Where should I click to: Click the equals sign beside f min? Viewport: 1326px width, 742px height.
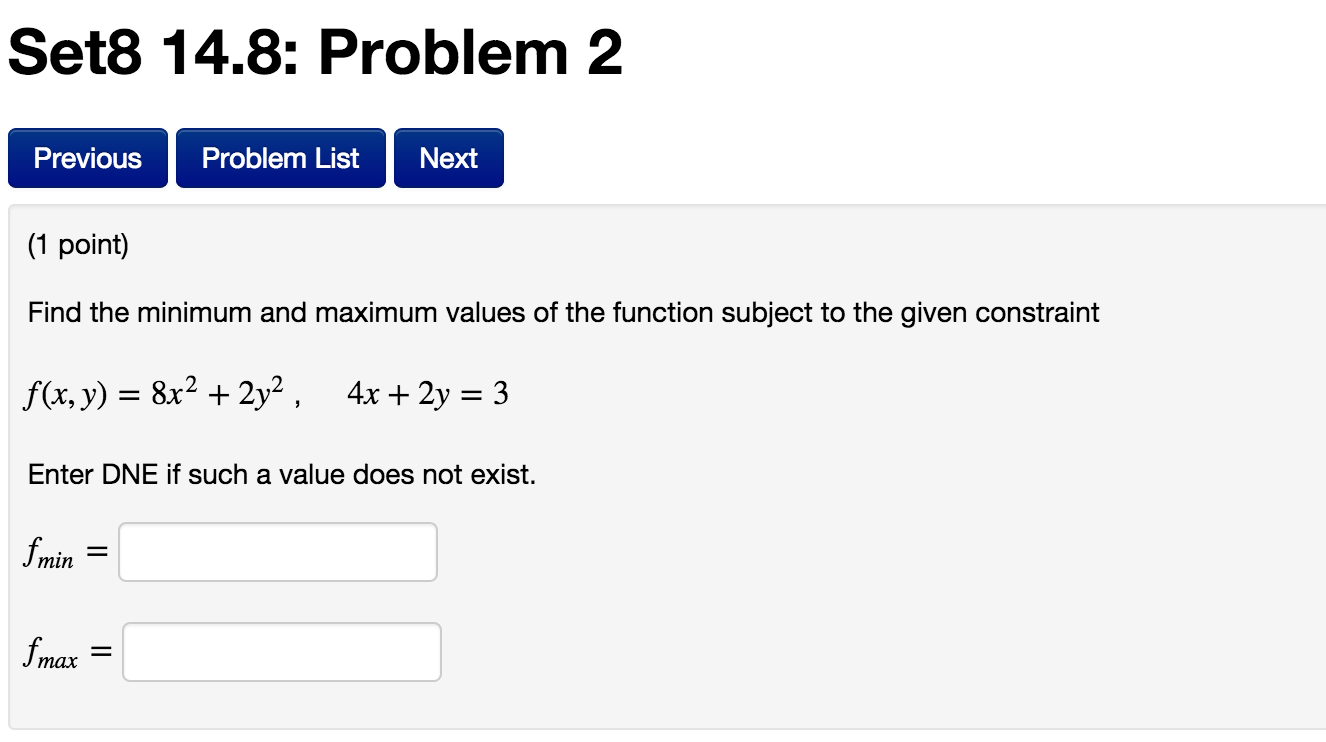coord(97,553)
